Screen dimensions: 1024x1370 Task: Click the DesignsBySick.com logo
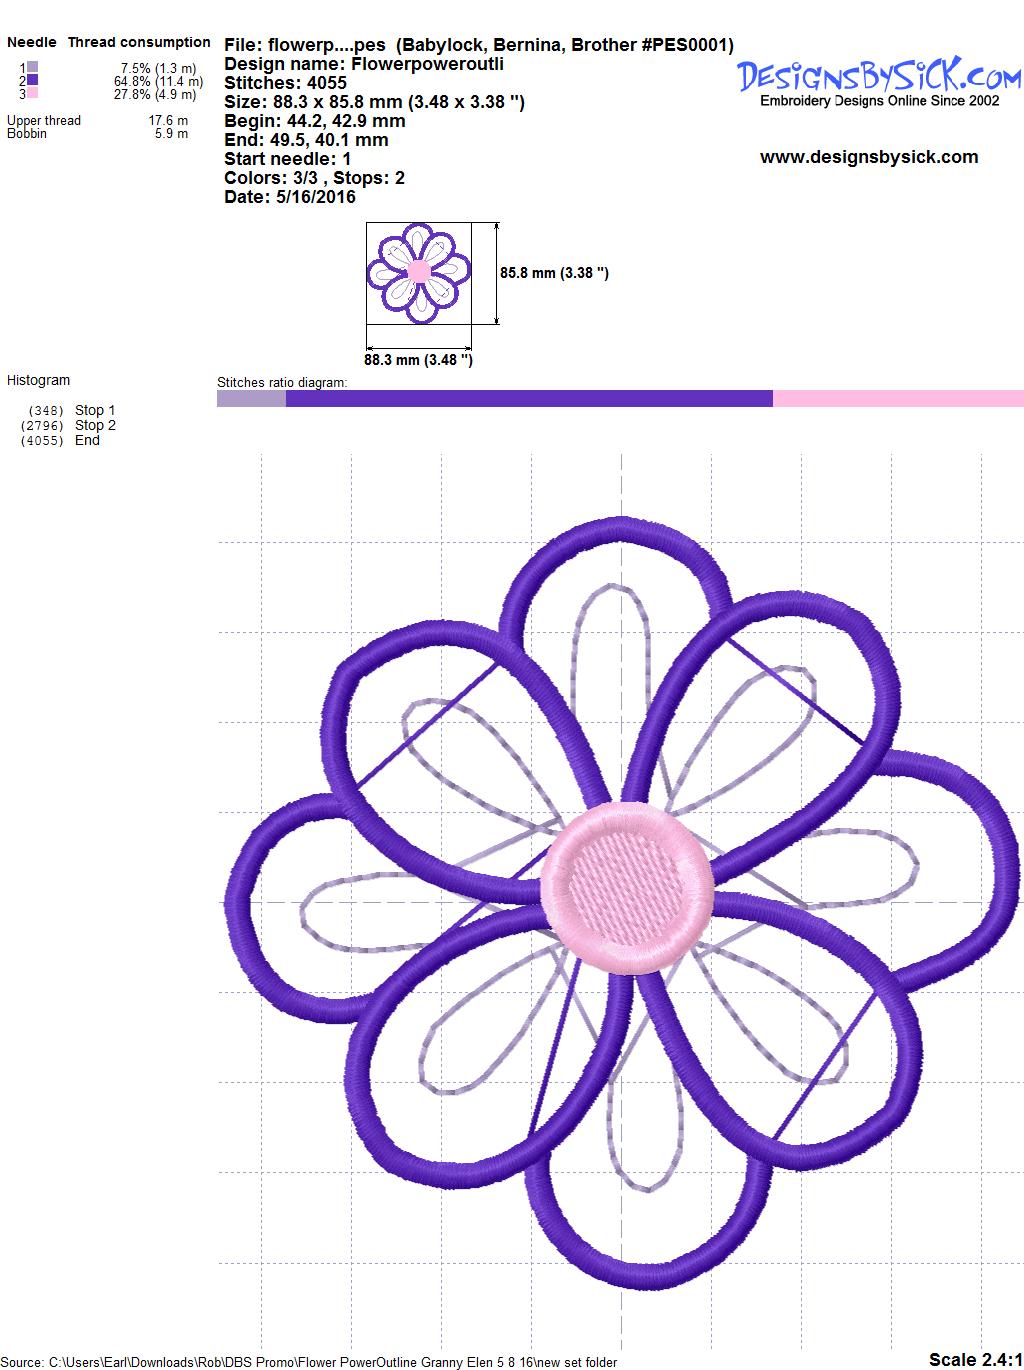point(878,78)
